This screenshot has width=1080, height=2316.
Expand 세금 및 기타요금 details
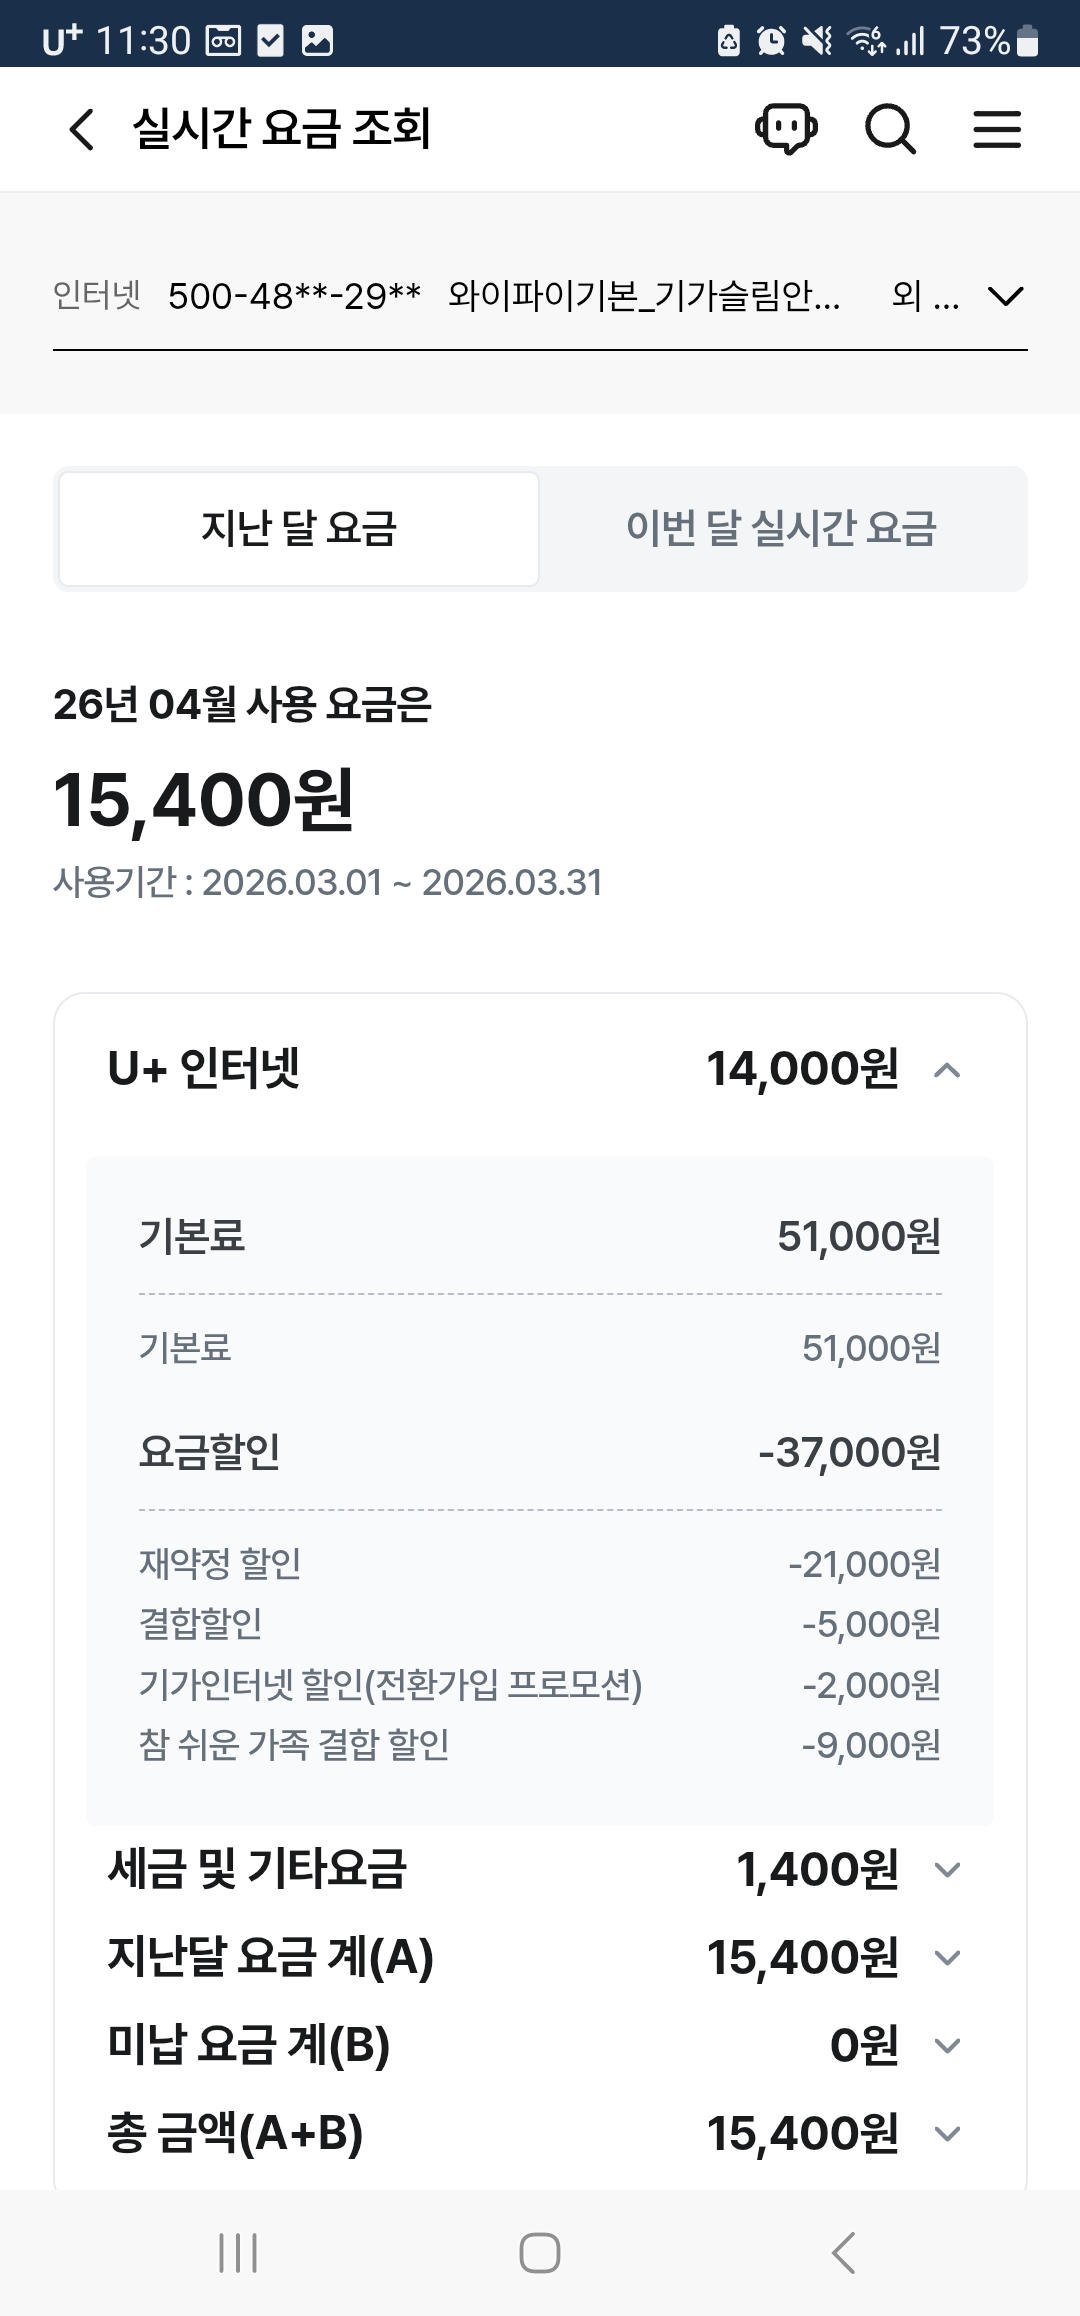[x=946, y=1870]
